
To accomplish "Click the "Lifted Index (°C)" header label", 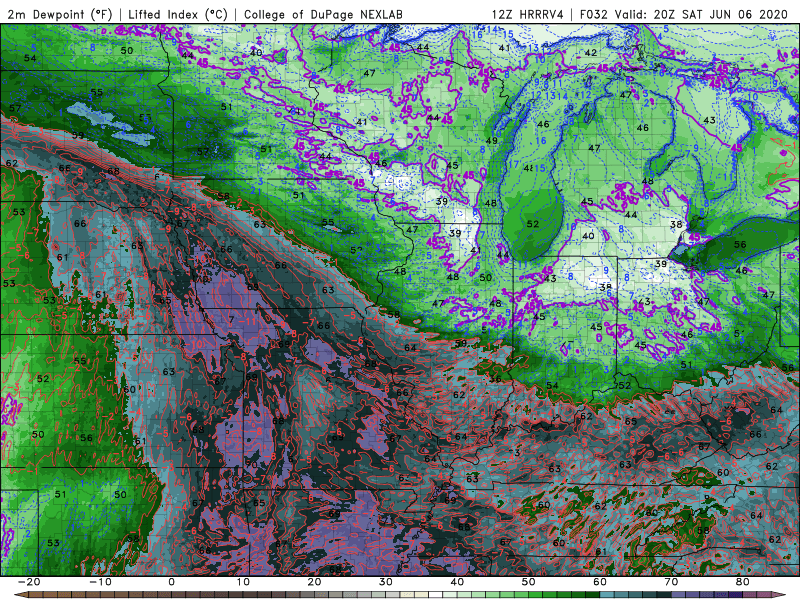I will tap(178, 15).
